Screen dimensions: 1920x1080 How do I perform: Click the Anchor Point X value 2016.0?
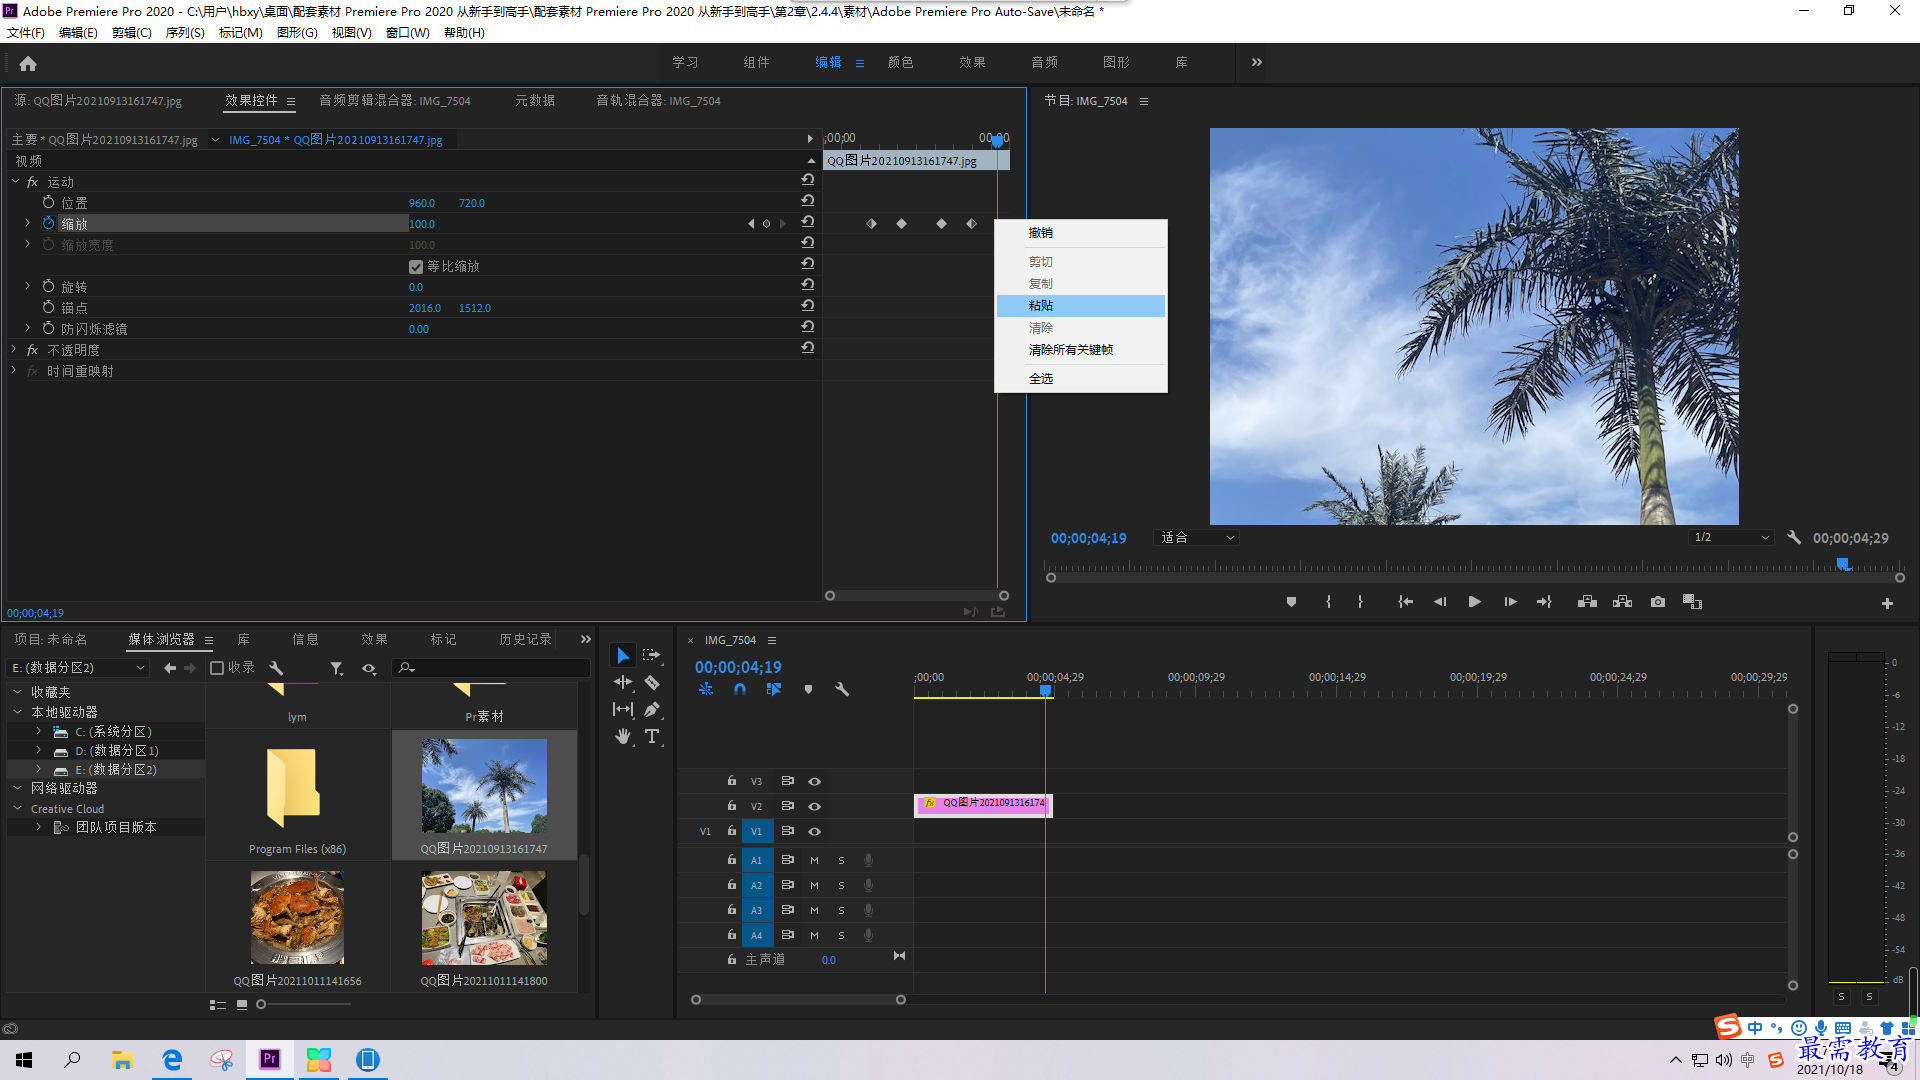coord(425,308)
